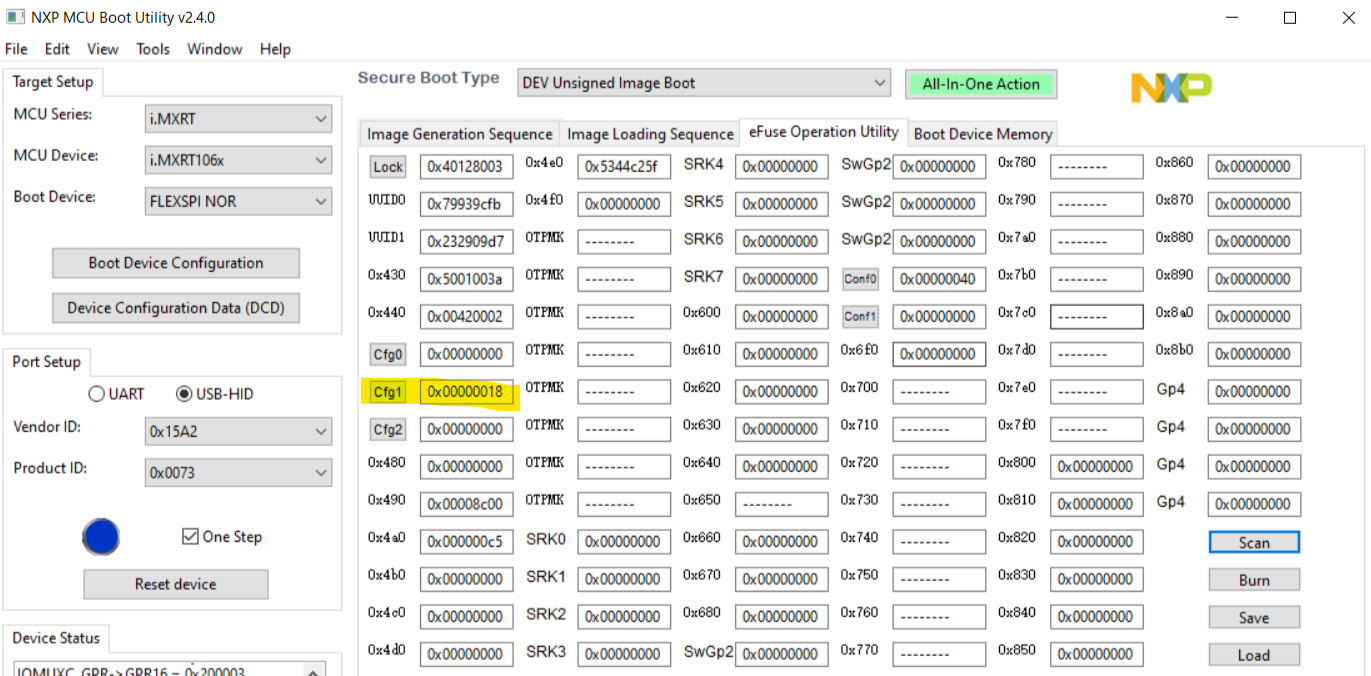Click the Conf0 eFuse button
The height and width of the screenshot is (676, 1371).
[859, 278]
